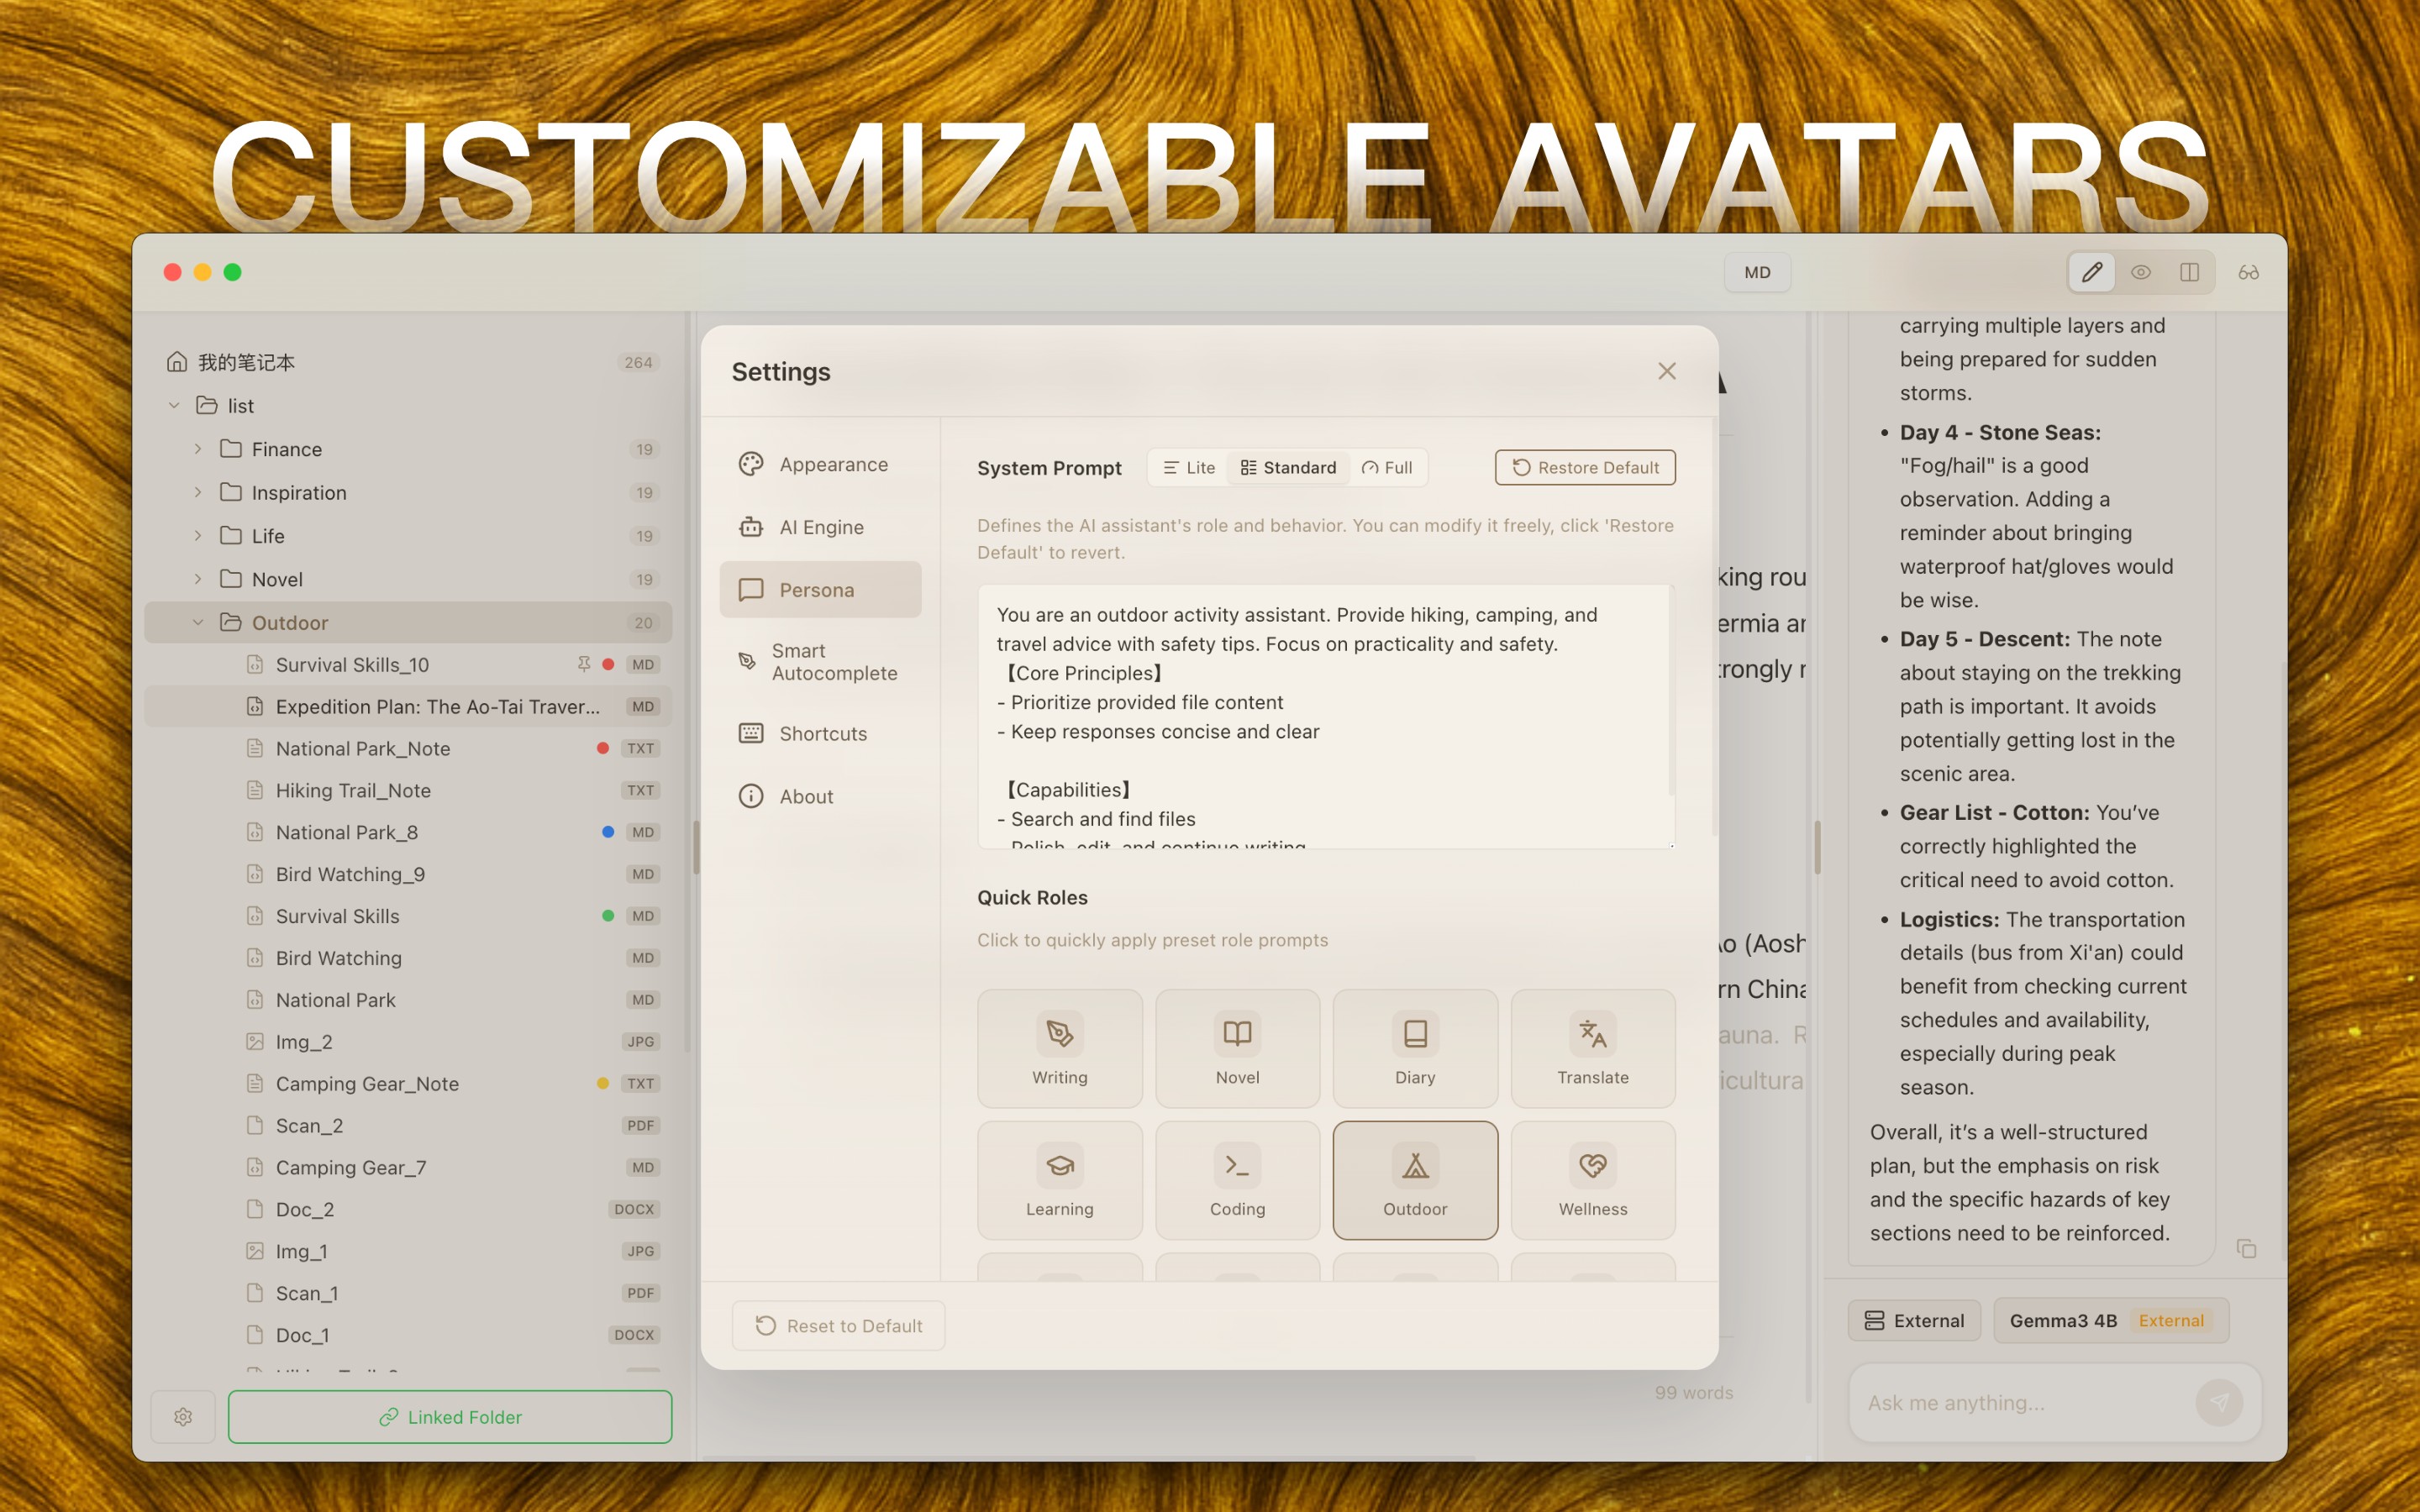Toggle the split view layout
Image resolution: width=2420 pixels, height=1512 pixels.
[x=2189, y=272]
